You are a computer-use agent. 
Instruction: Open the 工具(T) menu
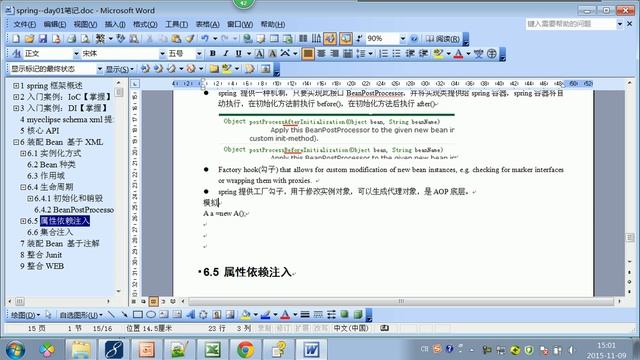(176, 24)
